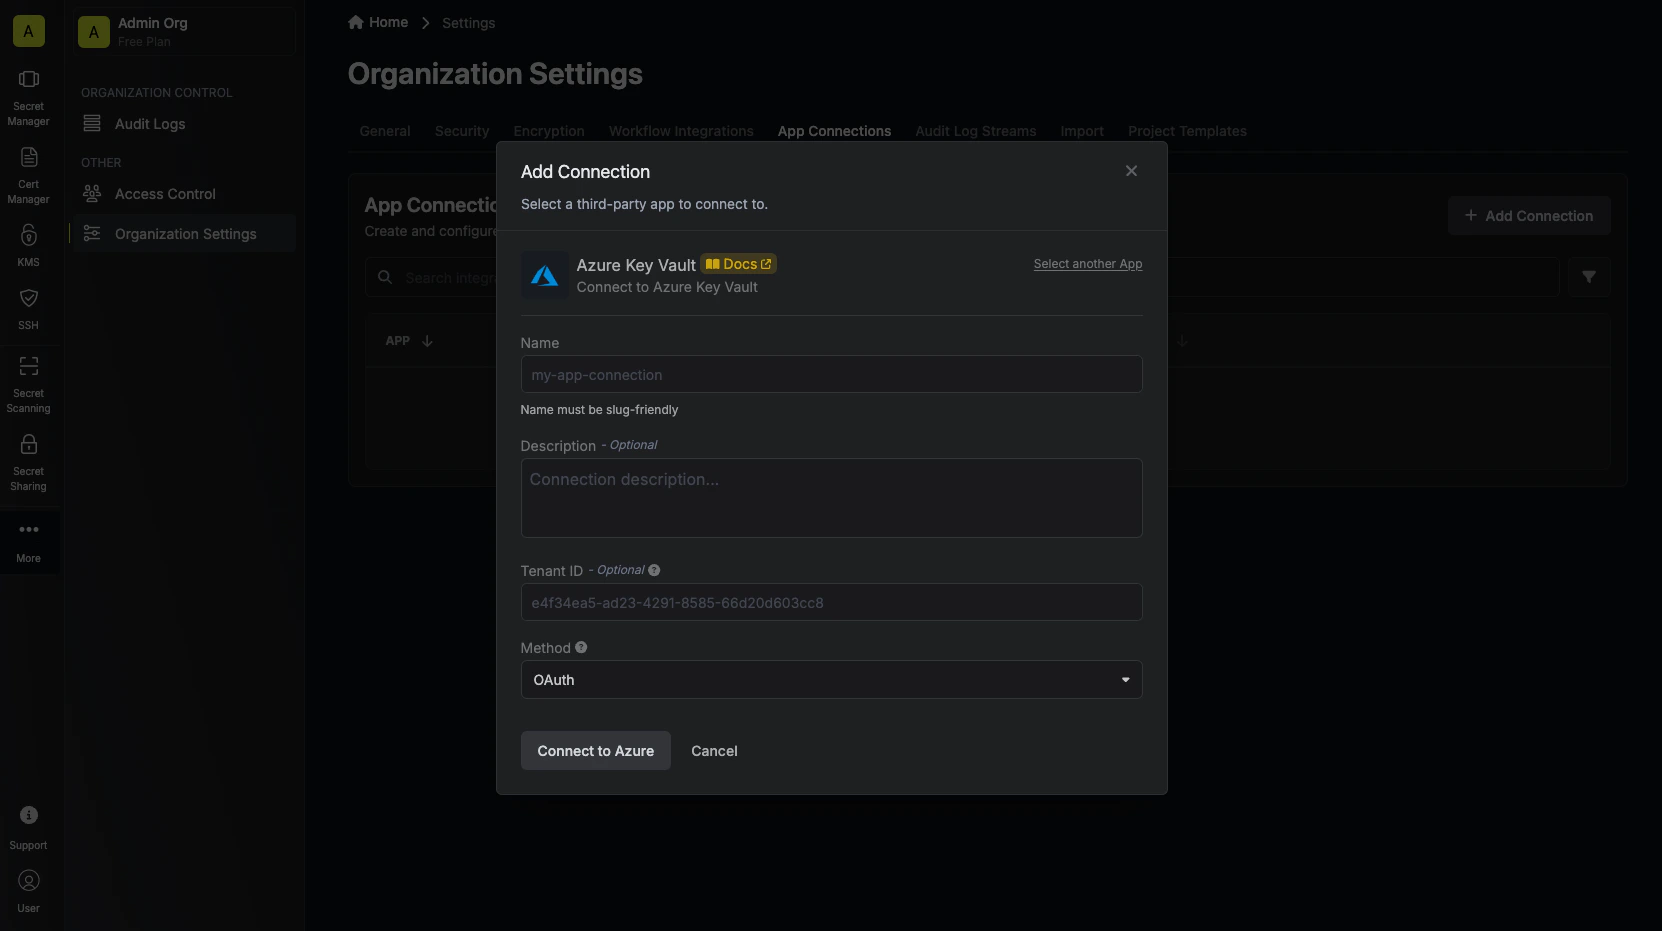Open Cert Manager in the sidebar
This screenshot has width=1662, height=931.
click(x=28, y=176)
